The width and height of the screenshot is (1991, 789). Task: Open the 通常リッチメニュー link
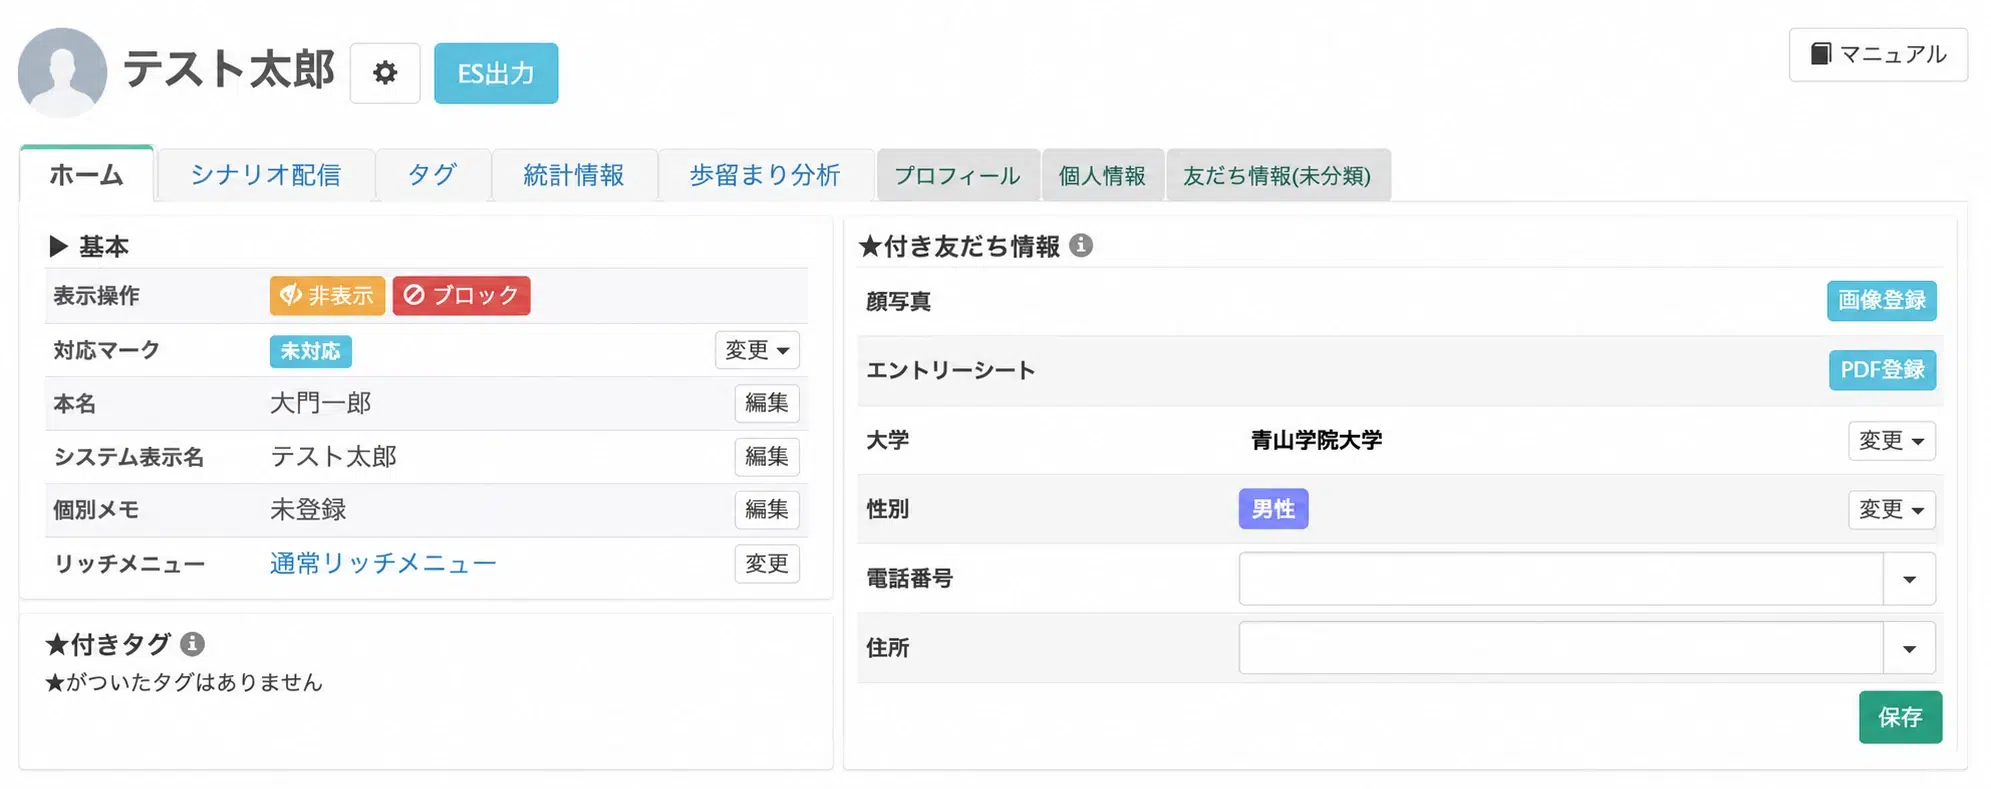383,564
